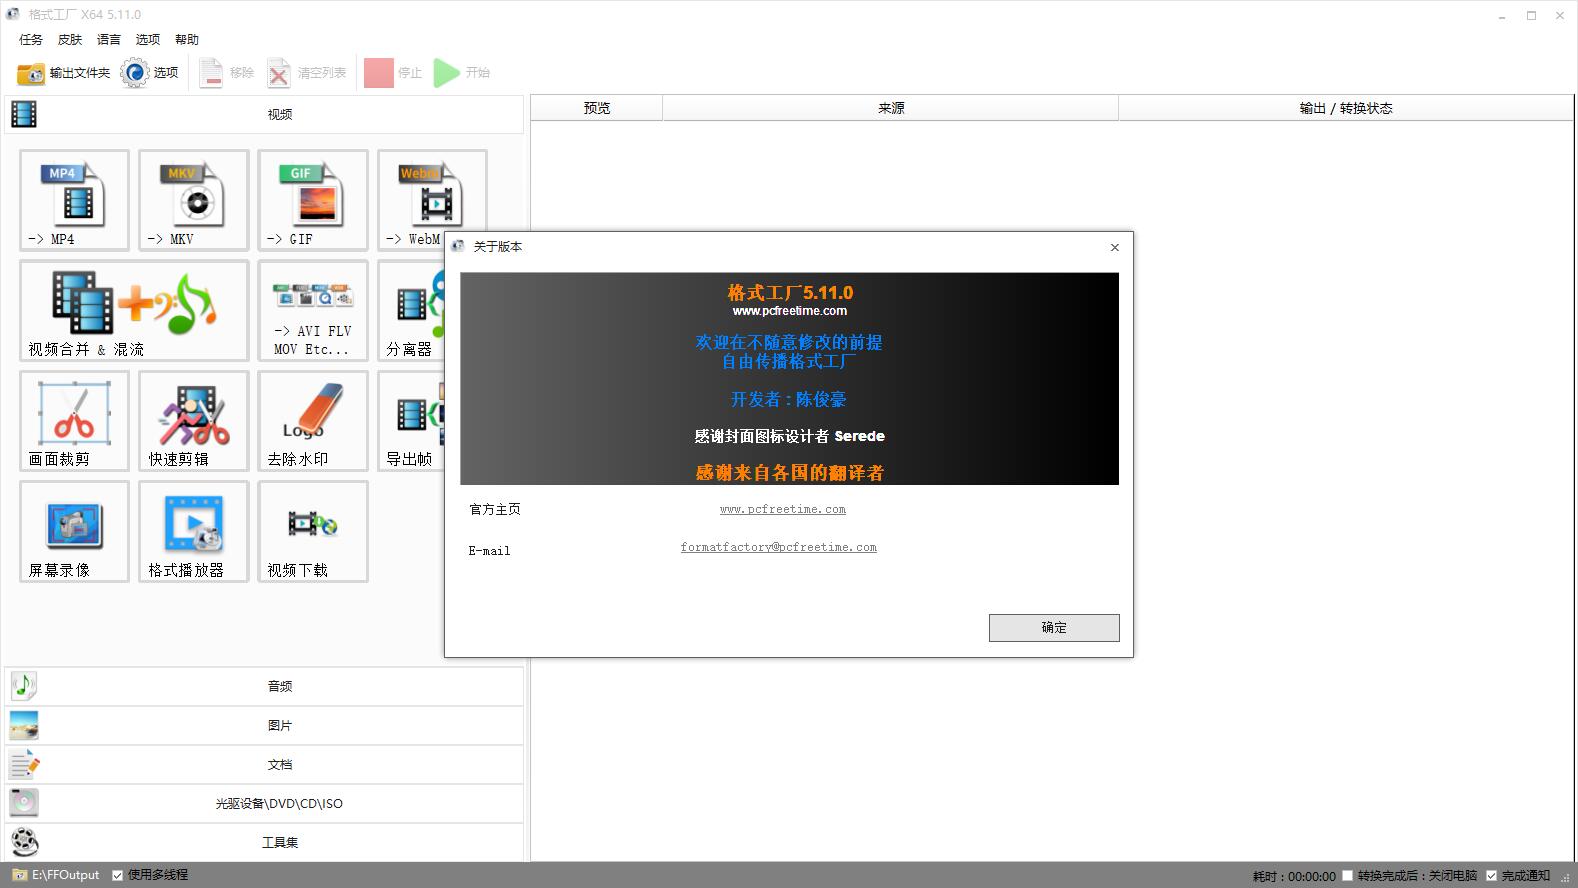Toggle the 完成通知 checkbox
The width and height of the screenshot is (1578, 888).
[1491, 876]
